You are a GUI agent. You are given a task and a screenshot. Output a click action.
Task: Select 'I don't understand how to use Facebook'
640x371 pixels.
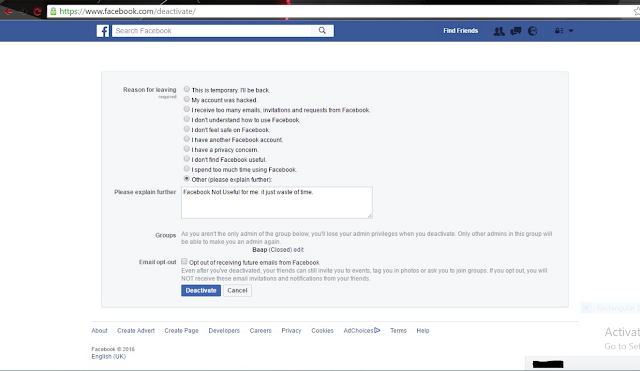pos(187,119)
